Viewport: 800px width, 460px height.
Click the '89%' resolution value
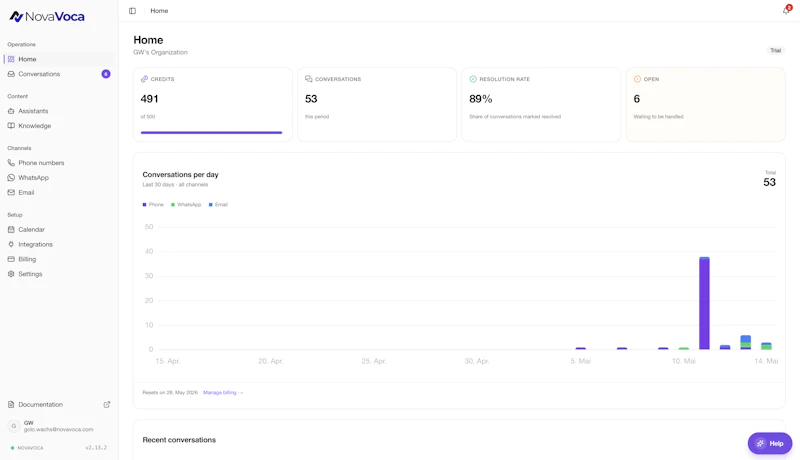pyautogui.click(x=481, y=99)
